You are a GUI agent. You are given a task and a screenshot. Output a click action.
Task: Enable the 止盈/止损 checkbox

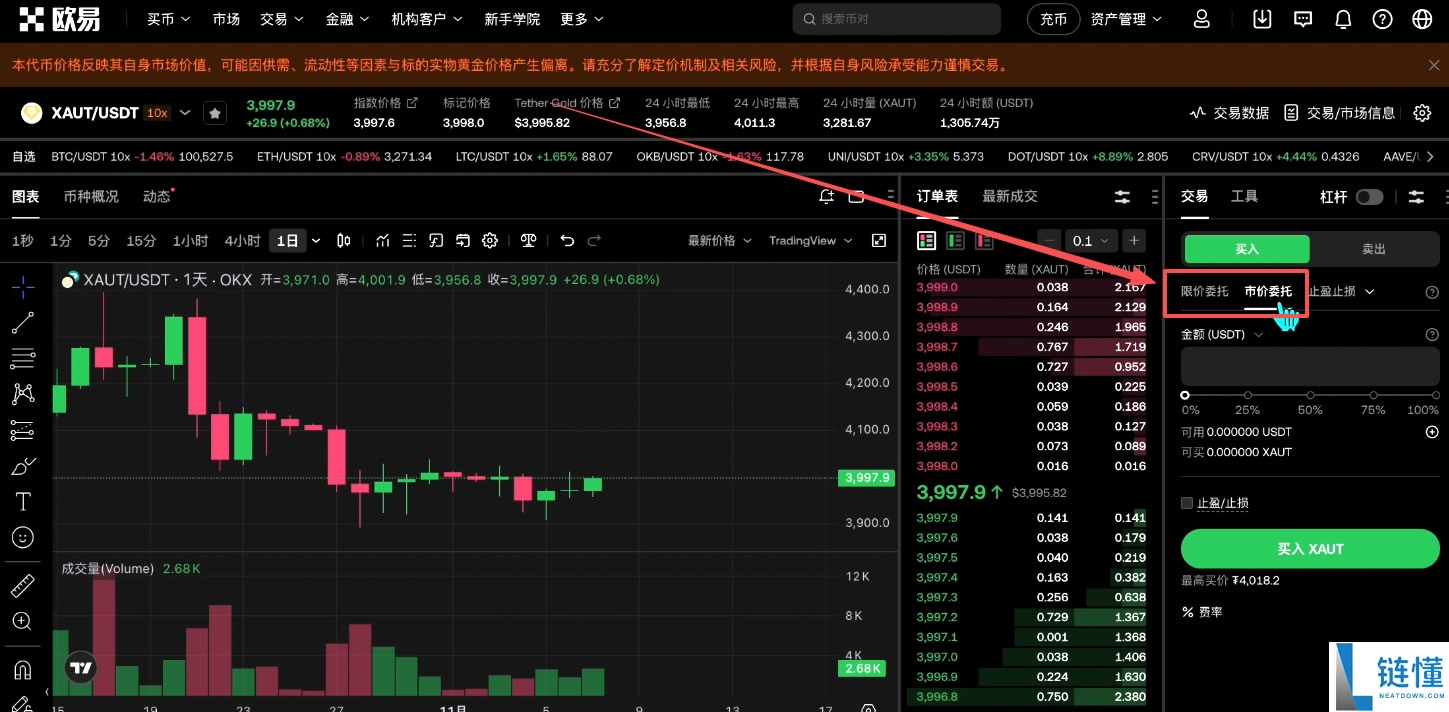click(x=1186, y=503)
